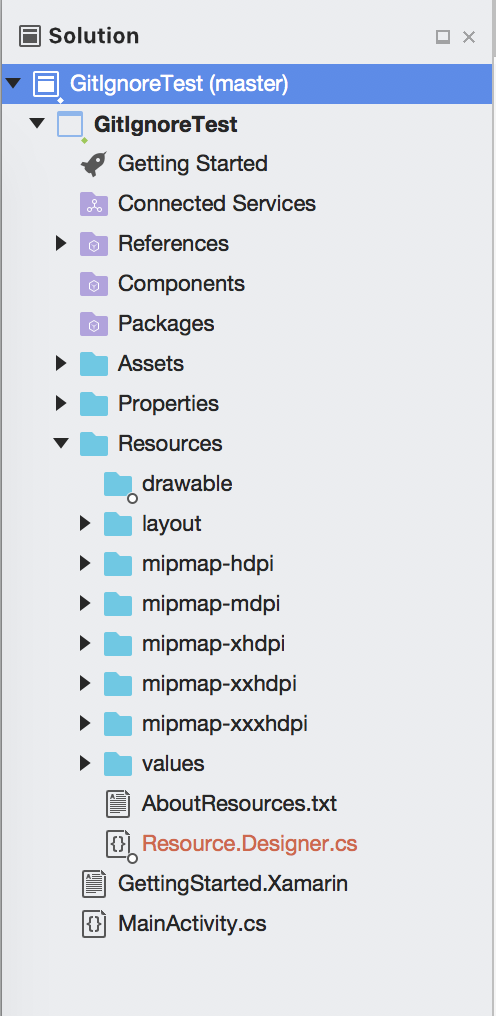496x1016 pixels.
Task: Expand the Assets folder
Action: (61, 364)
